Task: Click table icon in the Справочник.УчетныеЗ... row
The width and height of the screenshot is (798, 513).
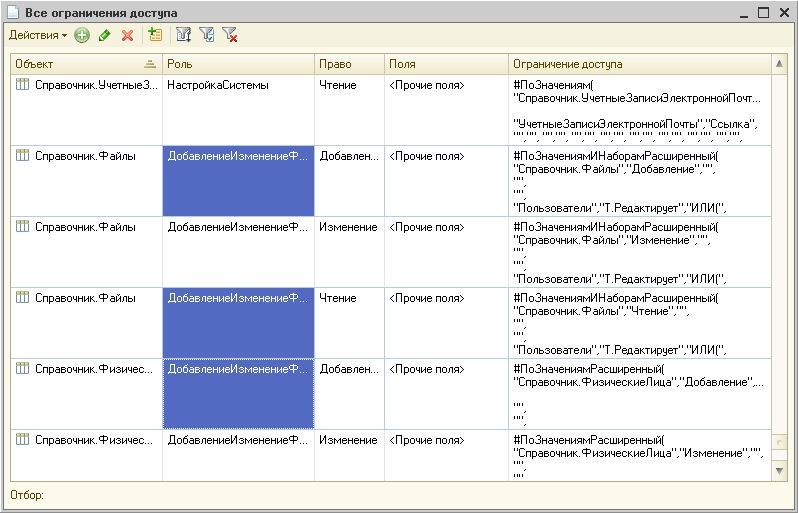Action: pos(22,84)
